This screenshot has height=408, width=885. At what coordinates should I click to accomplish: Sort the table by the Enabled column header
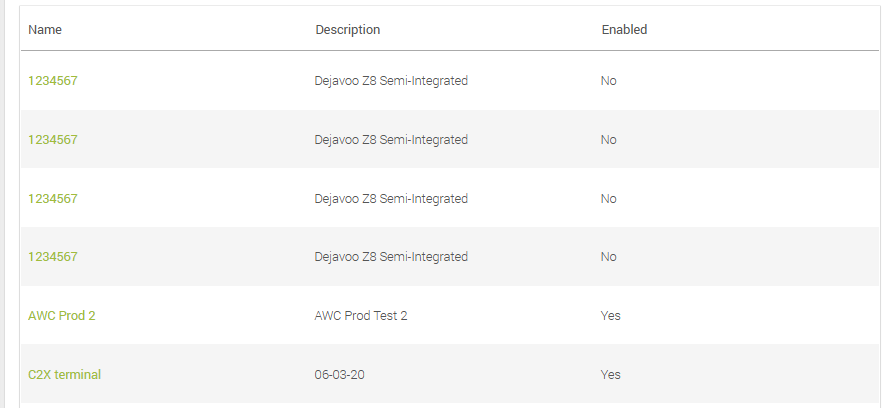coord(624,29)
